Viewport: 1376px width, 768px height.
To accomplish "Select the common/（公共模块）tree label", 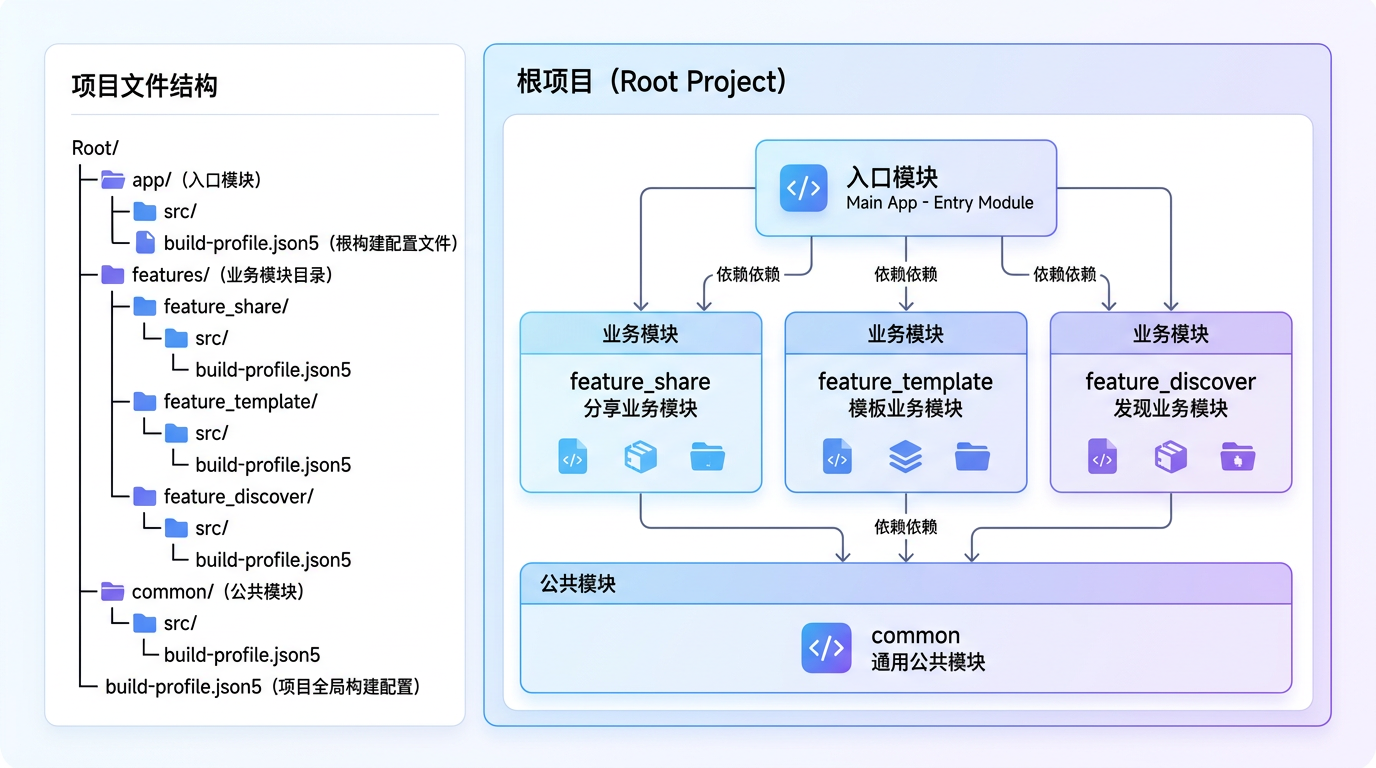I will point(218,592).
